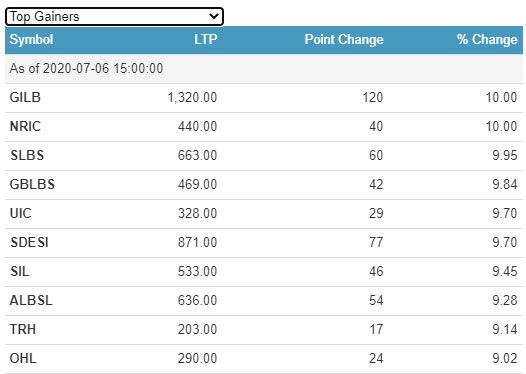The image size is (526, 374).
Task: Open the GILB stock symbol
Action: coord(25,98)
